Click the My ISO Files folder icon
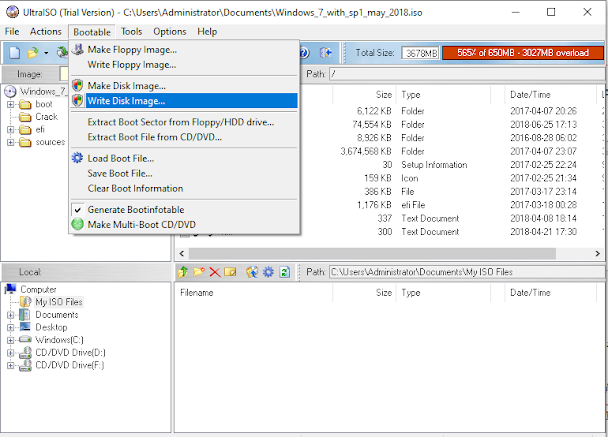This screenshot has height=437, width=608. click(25, 302)
